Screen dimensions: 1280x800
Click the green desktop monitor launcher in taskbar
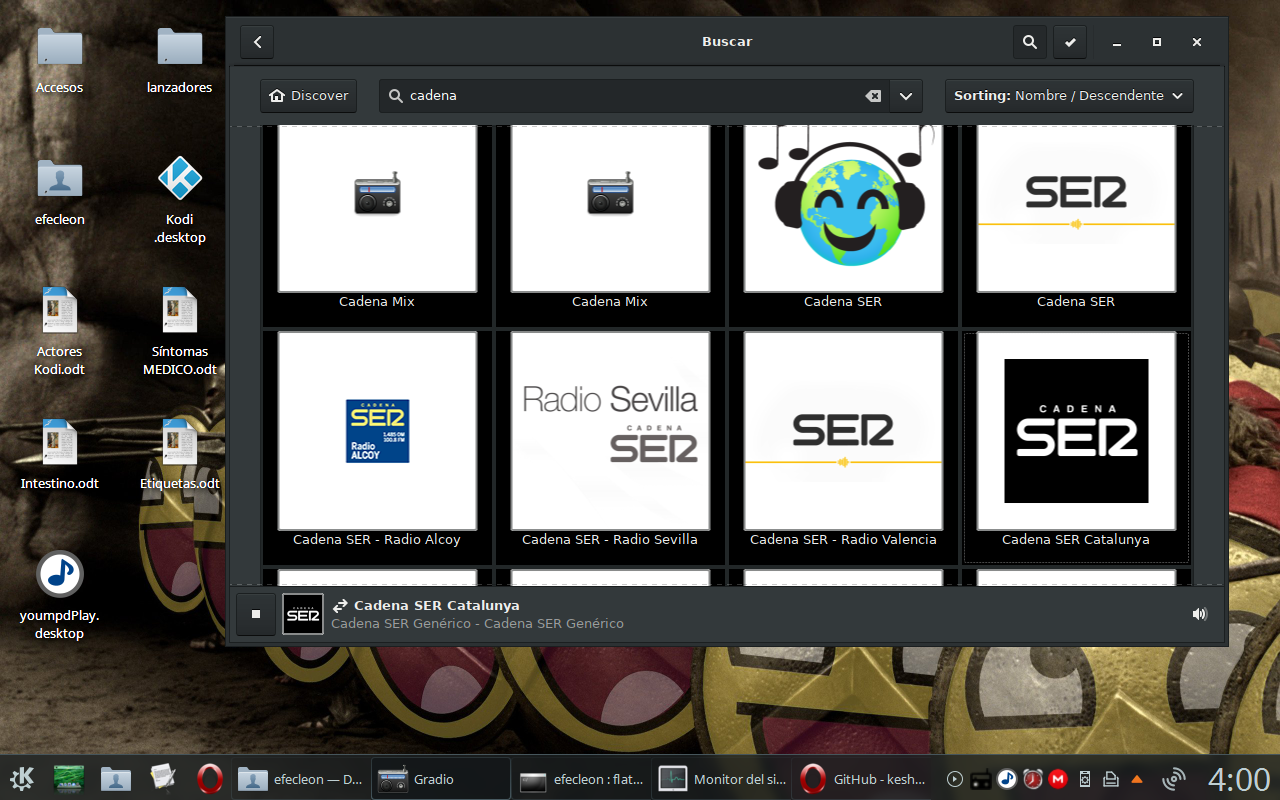pyautogui.click(x=69, y=778)
